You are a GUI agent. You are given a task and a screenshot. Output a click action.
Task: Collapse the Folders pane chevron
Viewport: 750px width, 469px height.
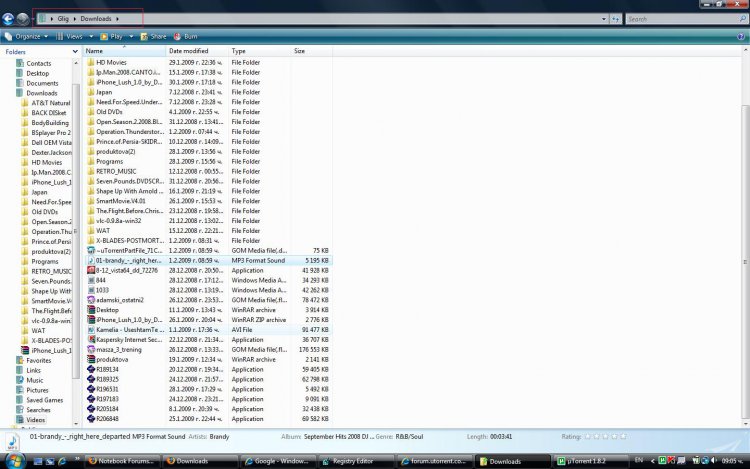75,52
